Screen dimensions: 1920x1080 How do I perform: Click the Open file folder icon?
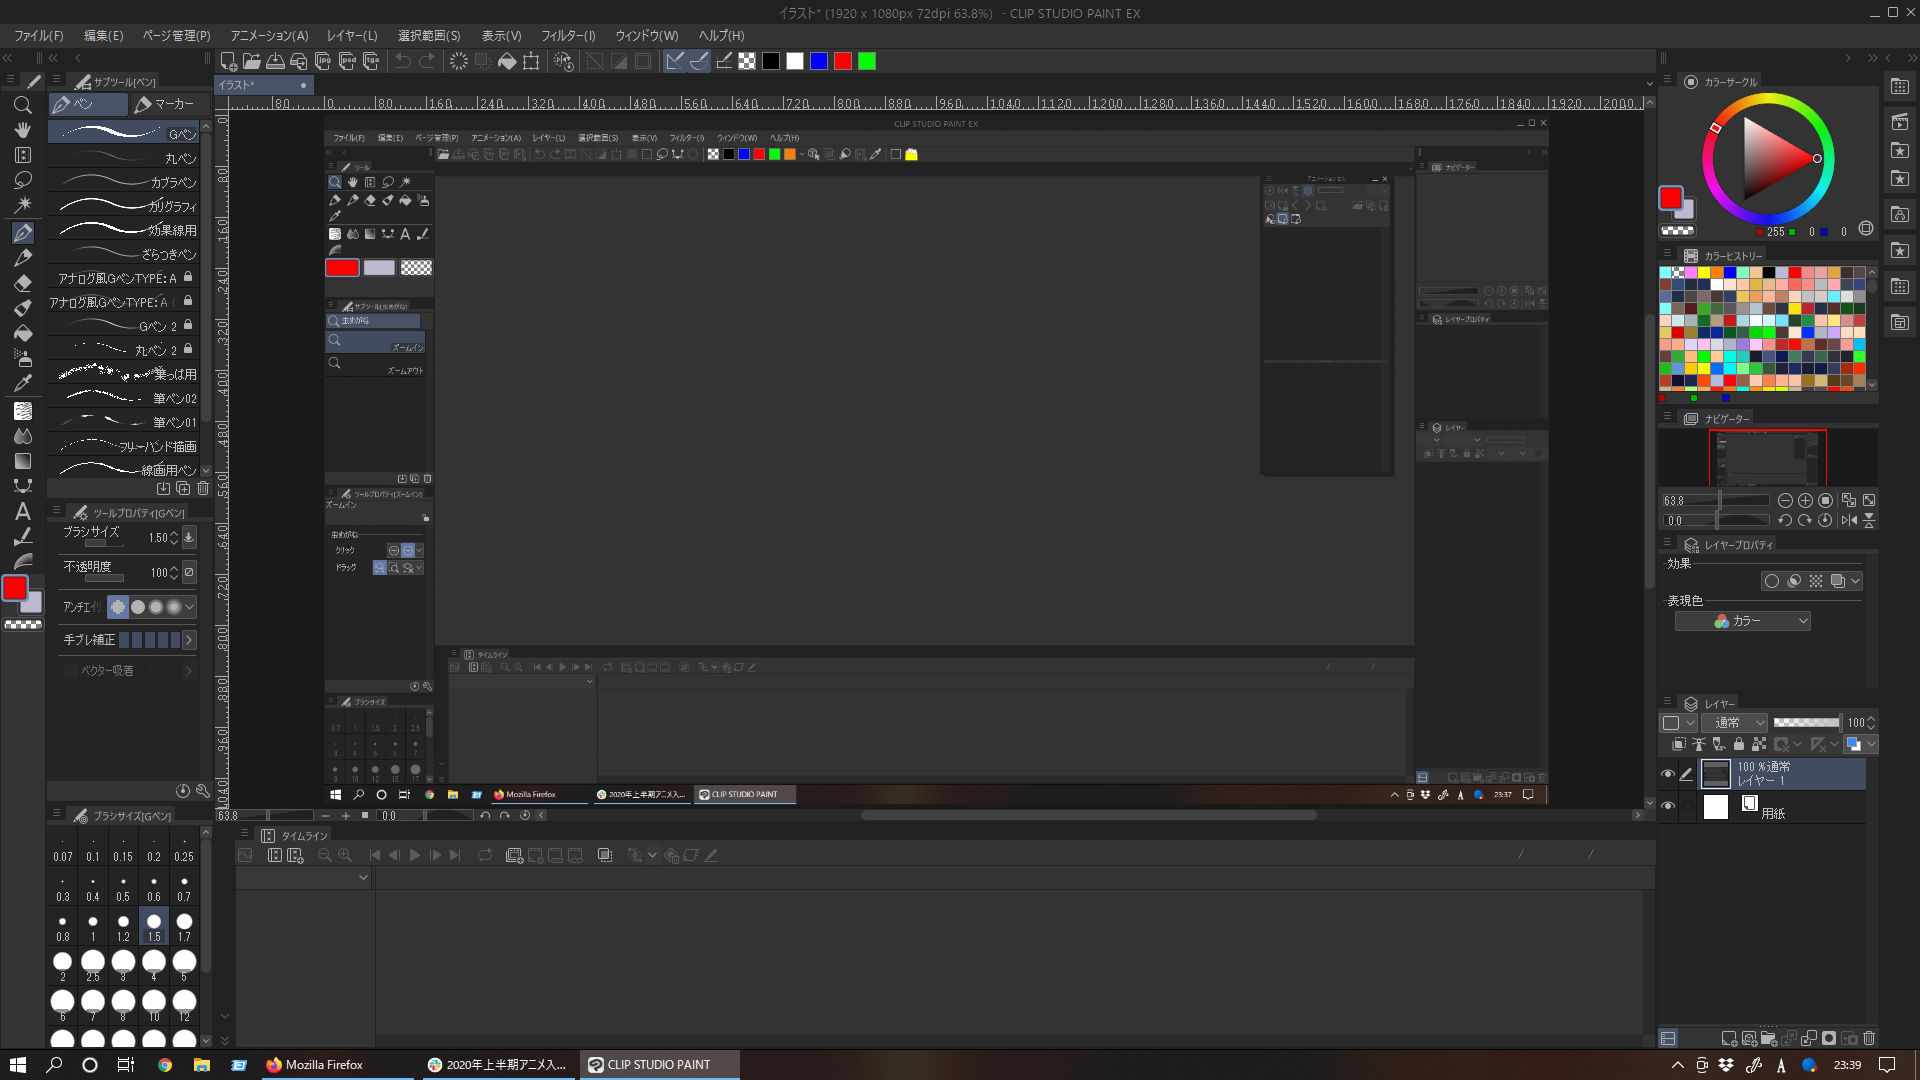coord(252,62)
